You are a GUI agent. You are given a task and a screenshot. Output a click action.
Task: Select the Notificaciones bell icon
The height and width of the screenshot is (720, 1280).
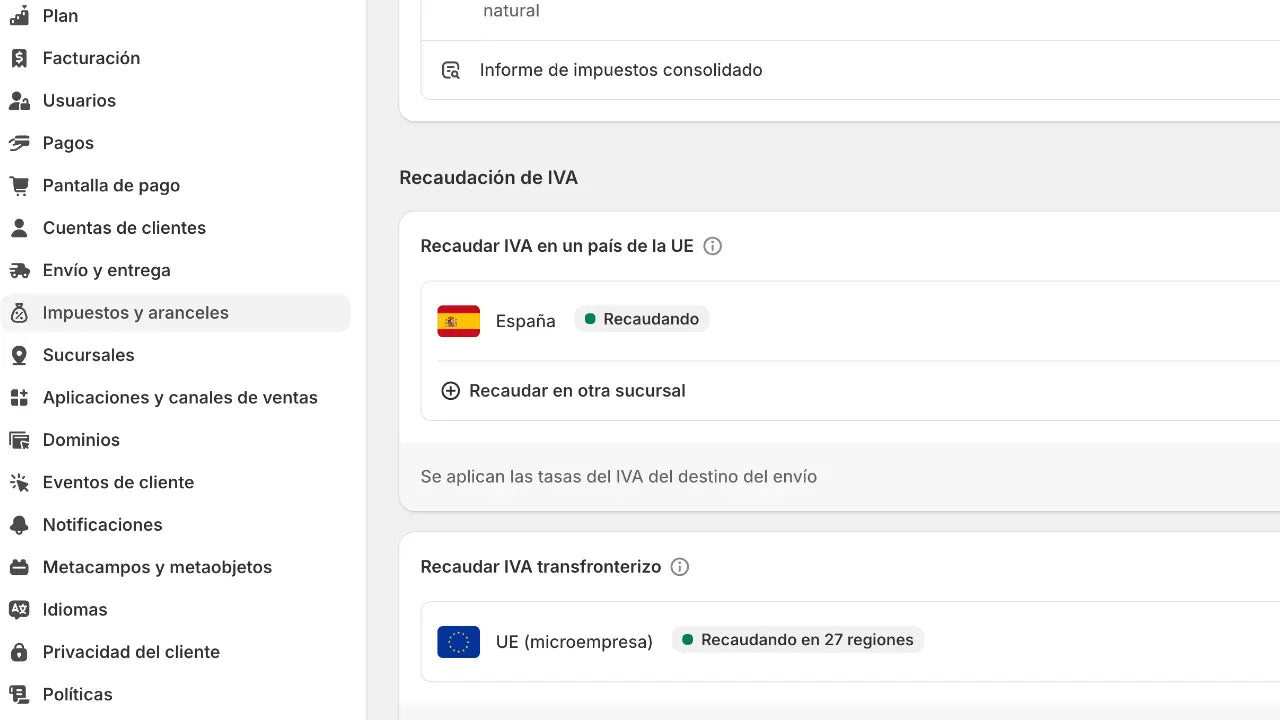[18, 524]
